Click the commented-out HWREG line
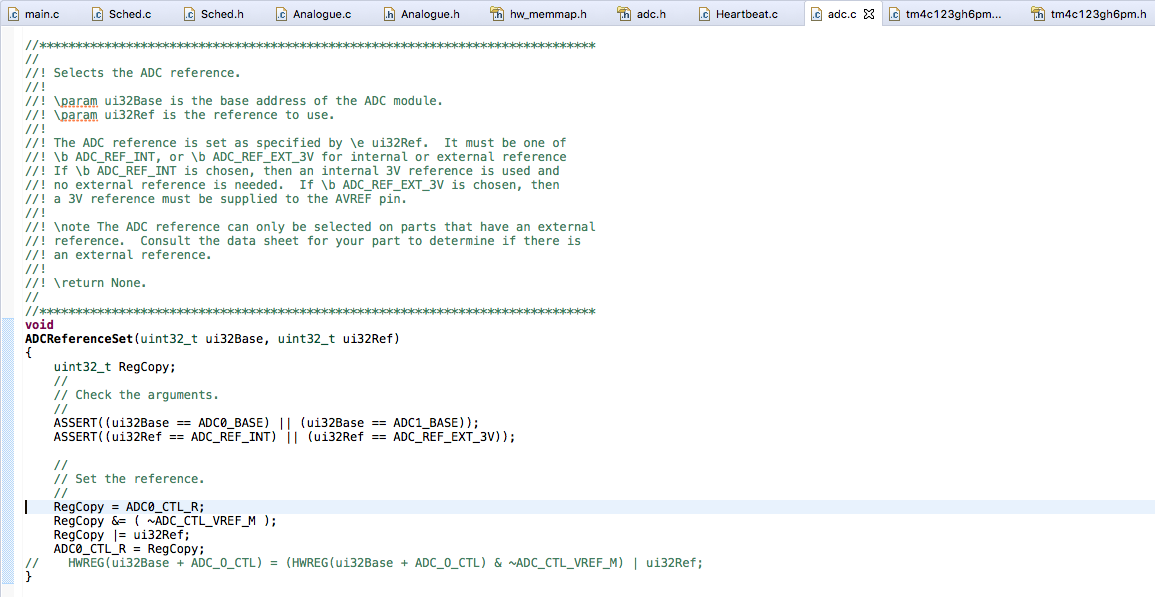Screen dimensions: 1155x597 tap(364, 563)
